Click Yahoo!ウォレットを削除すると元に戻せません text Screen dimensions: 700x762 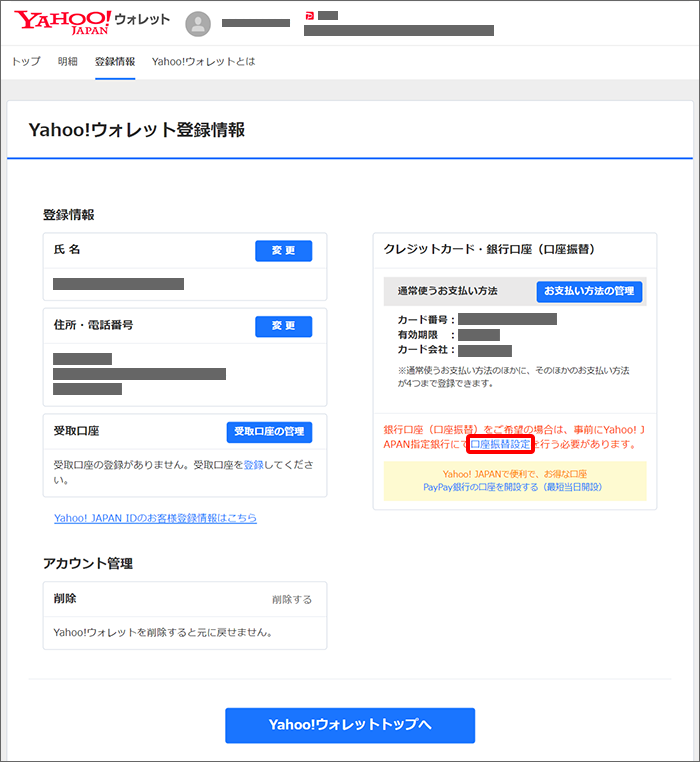point(163,632)
